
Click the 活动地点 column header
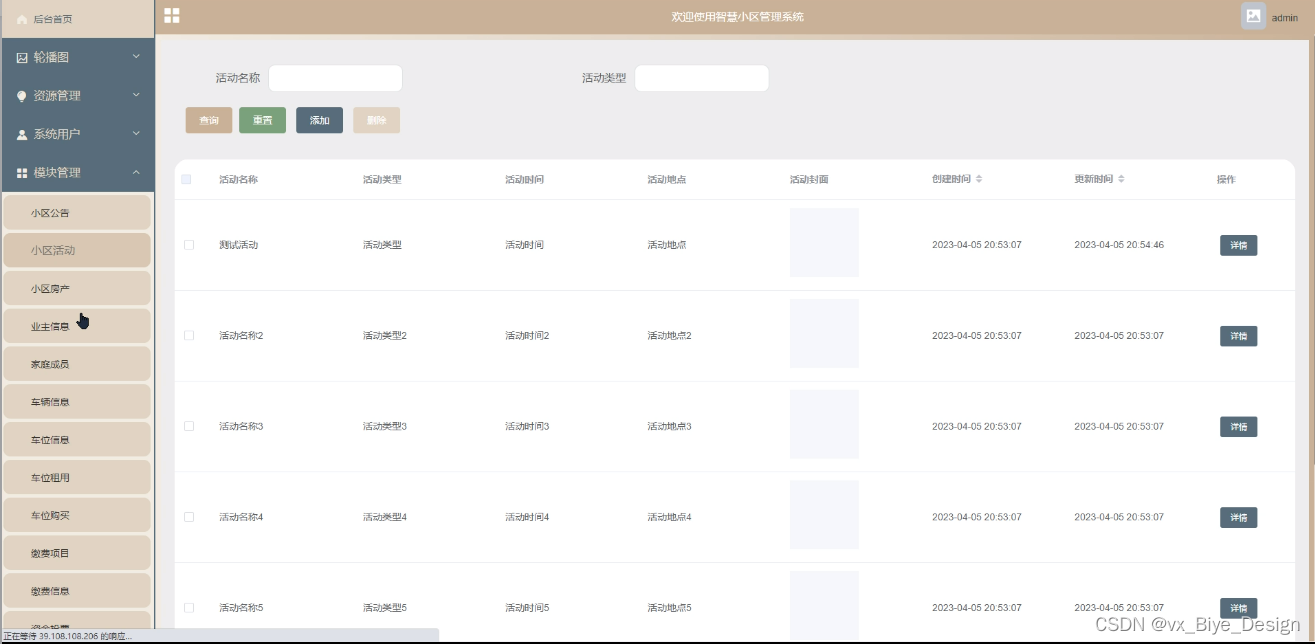[x=667, y=180]
